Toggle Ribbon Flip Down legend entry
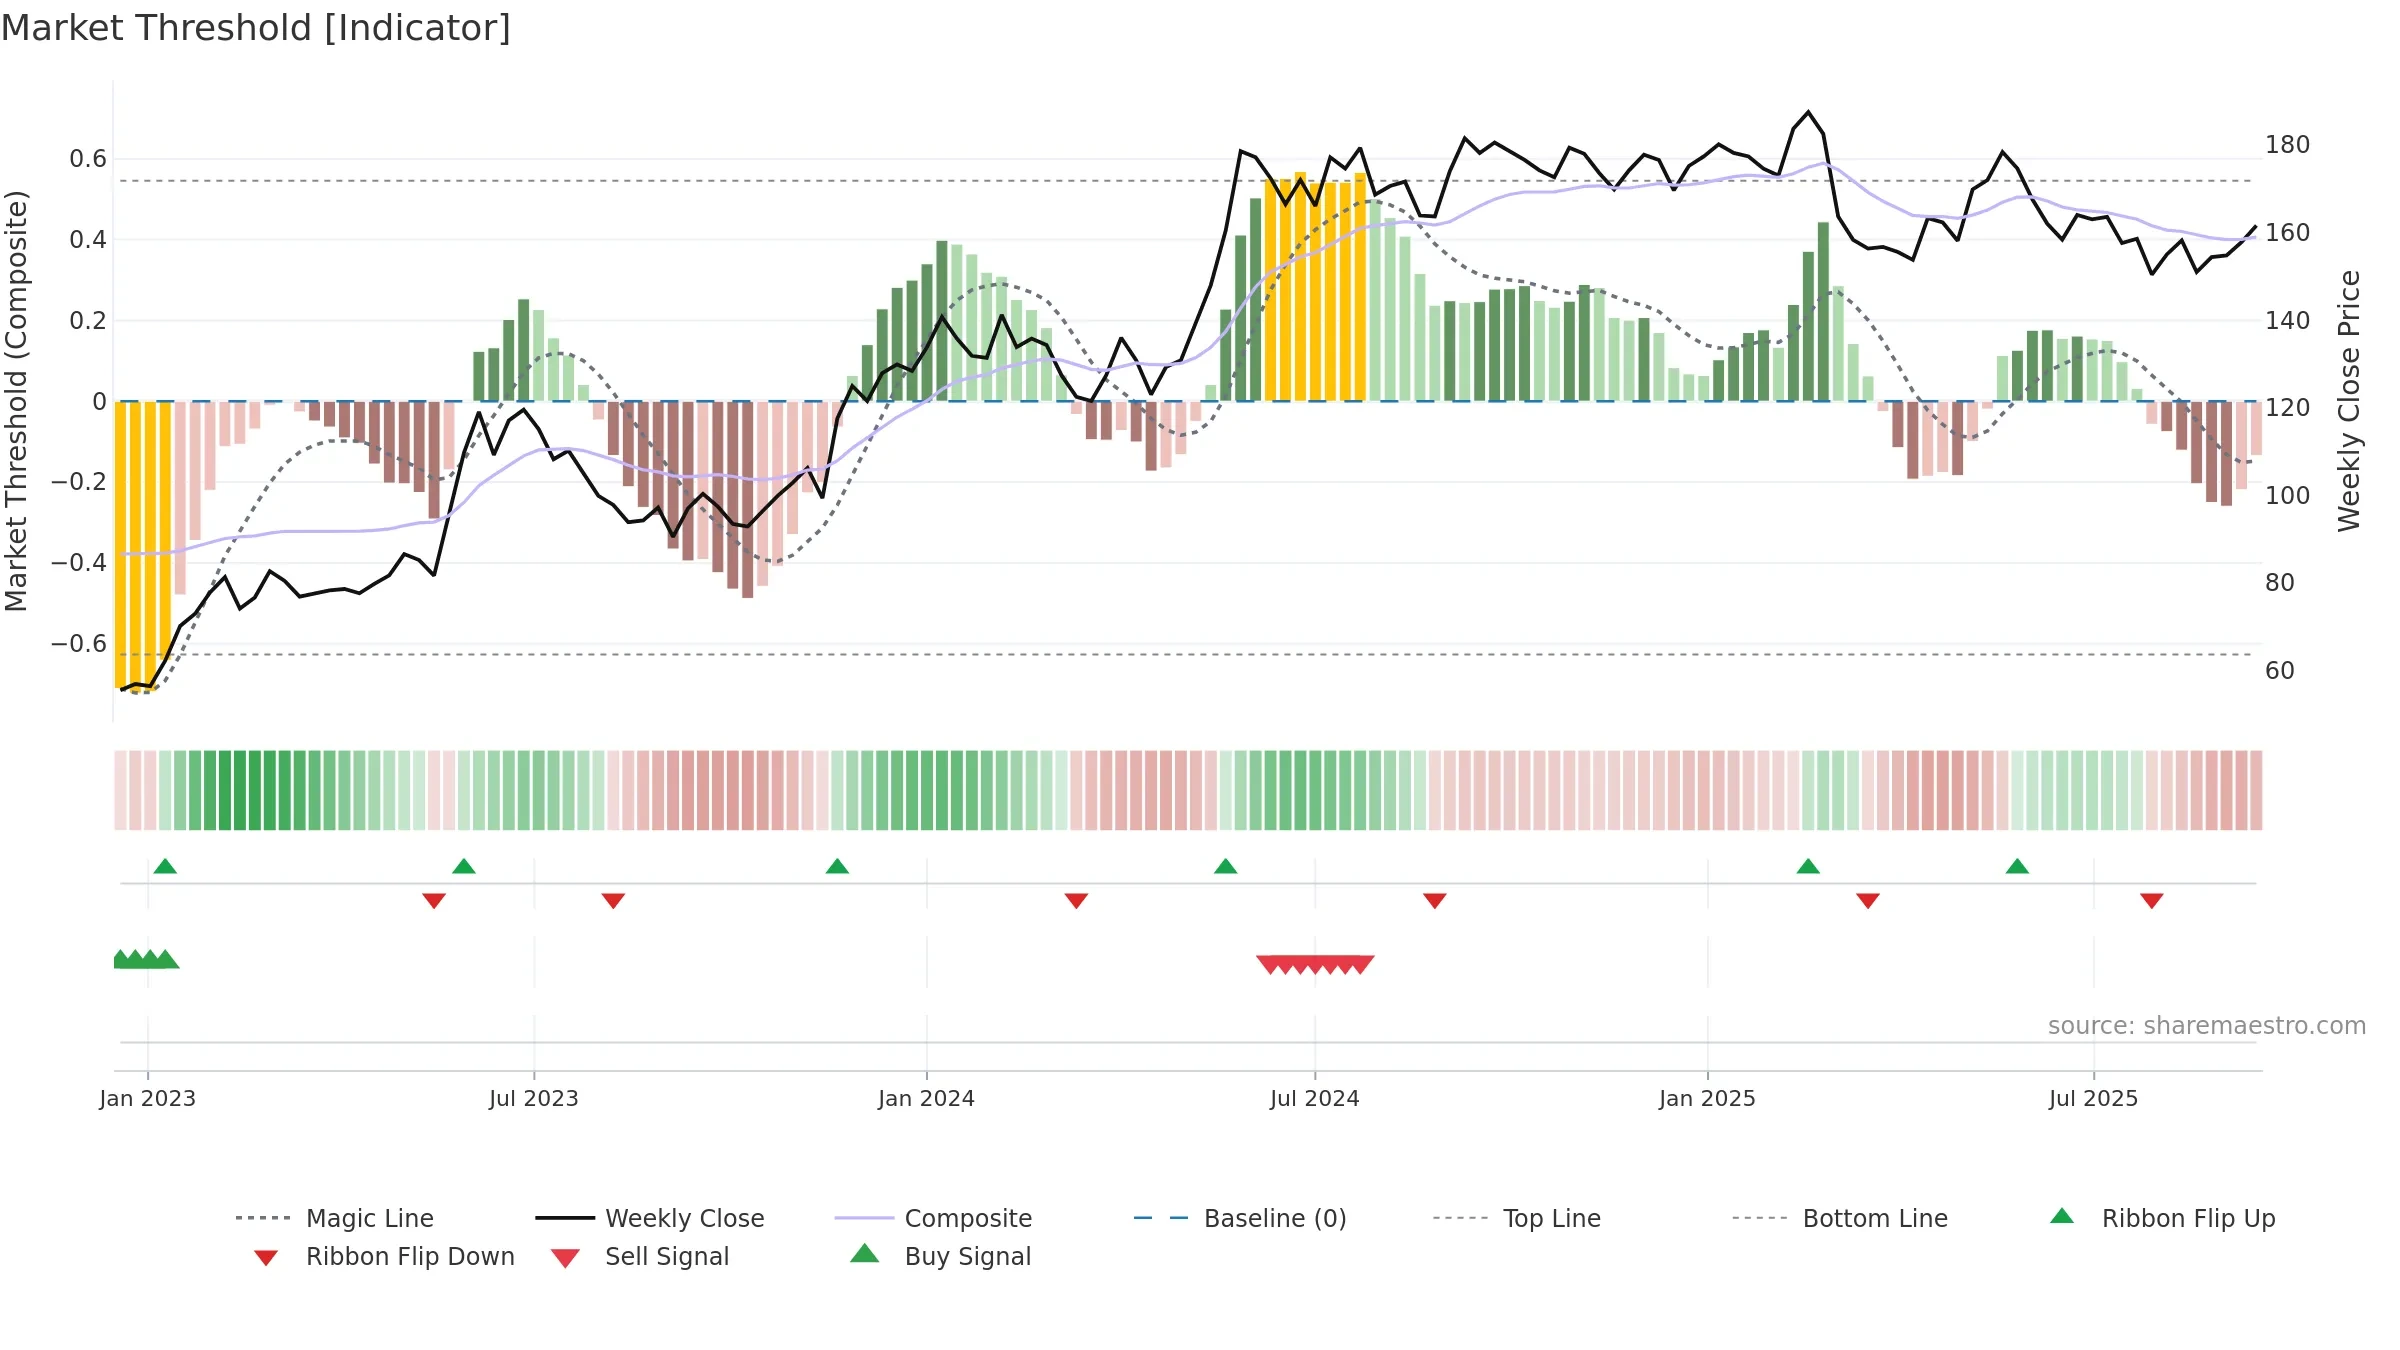The height and width of the screenshot is (1350, 2400). click(383, 1256)
